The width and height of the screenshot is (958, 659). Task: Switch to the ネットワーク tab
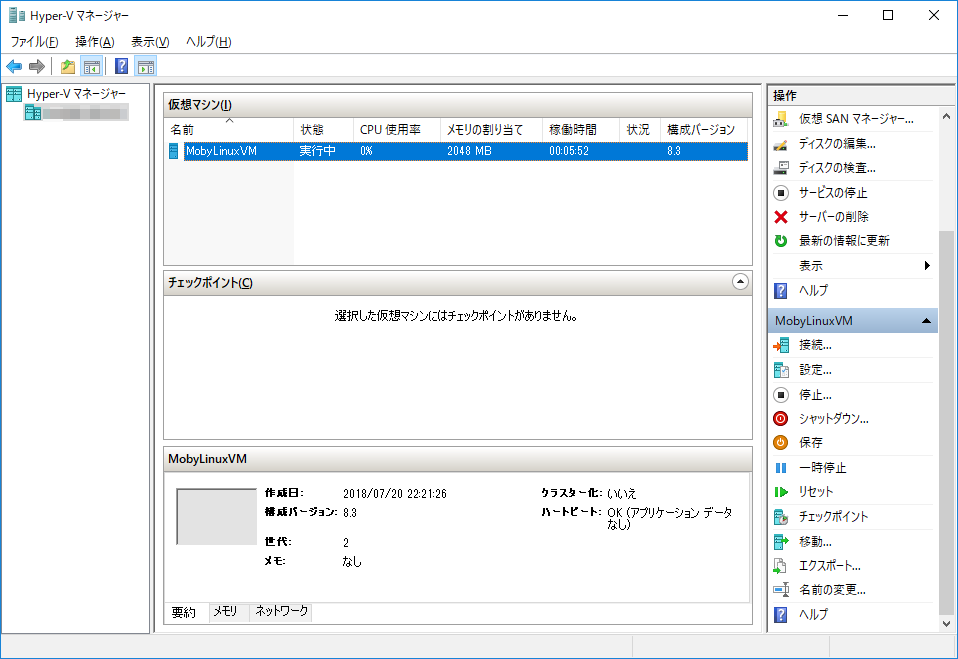(x=282, y=611)
